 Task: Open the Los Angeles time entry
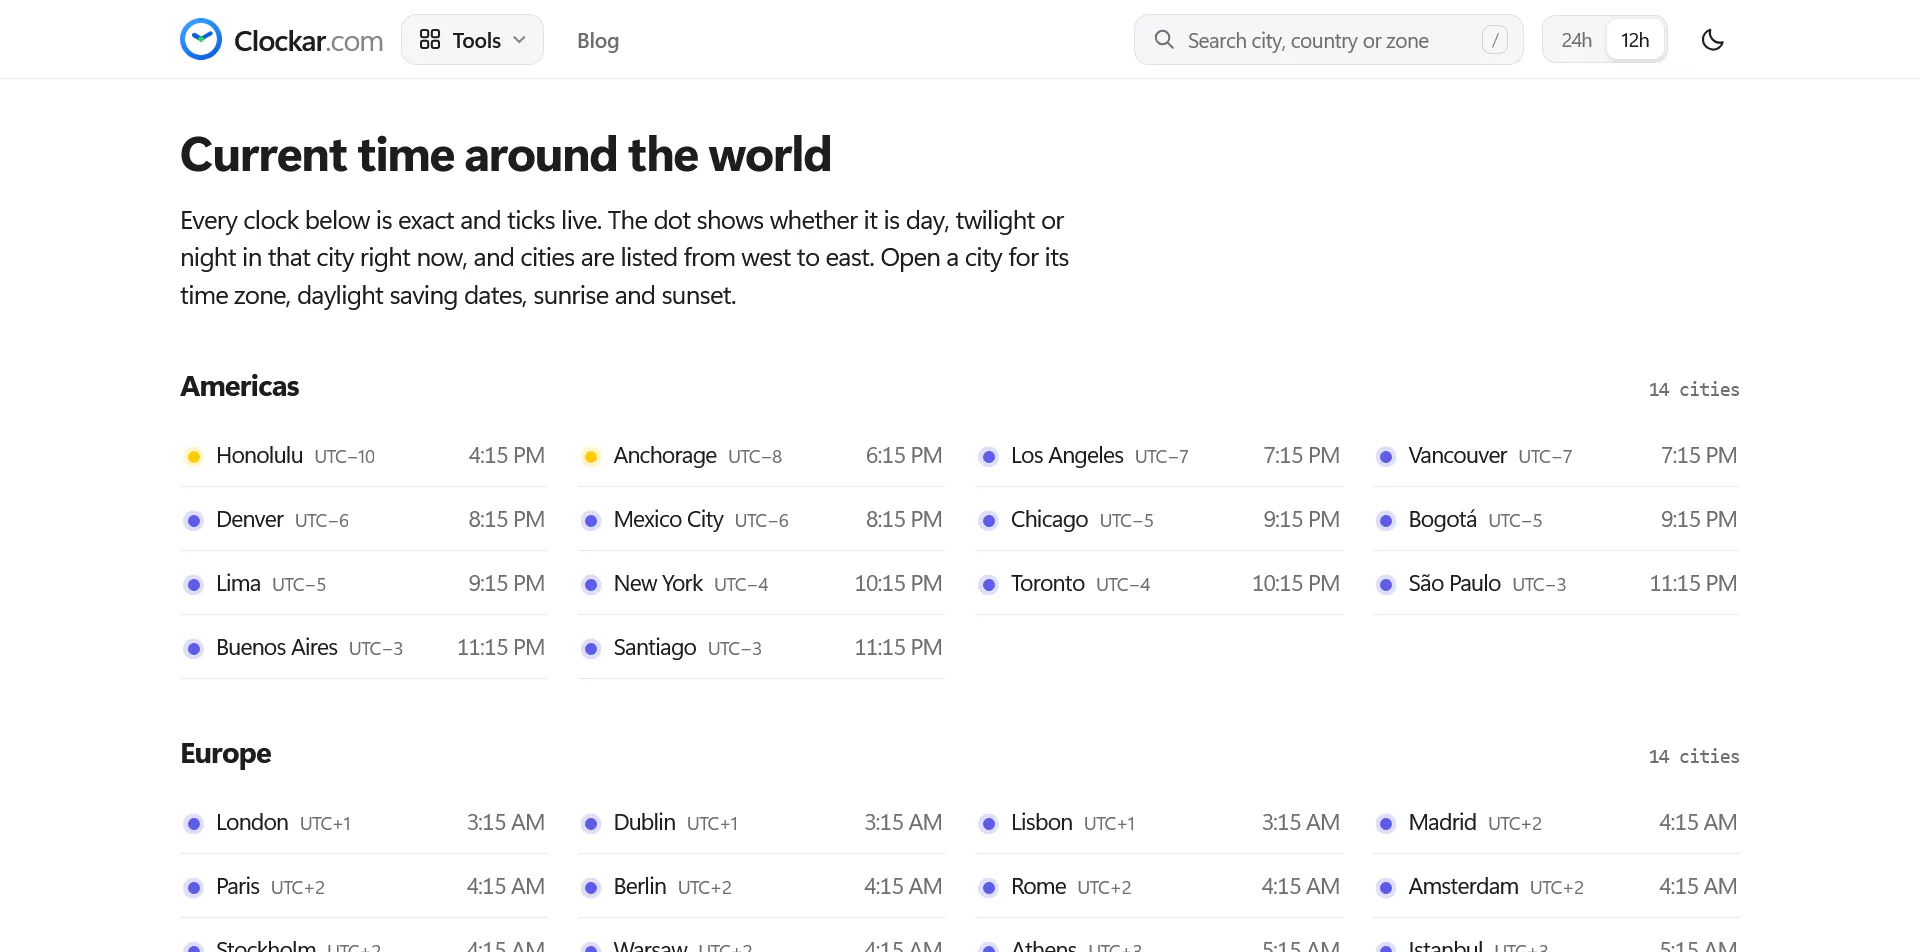(x=1159, y=455)
